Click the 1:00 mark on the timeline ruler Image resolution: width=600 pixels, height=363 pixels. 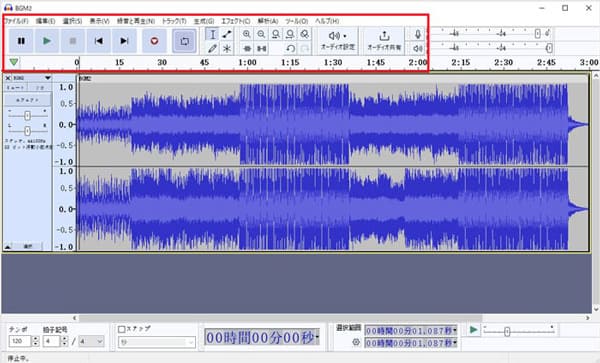pos(248,62)
